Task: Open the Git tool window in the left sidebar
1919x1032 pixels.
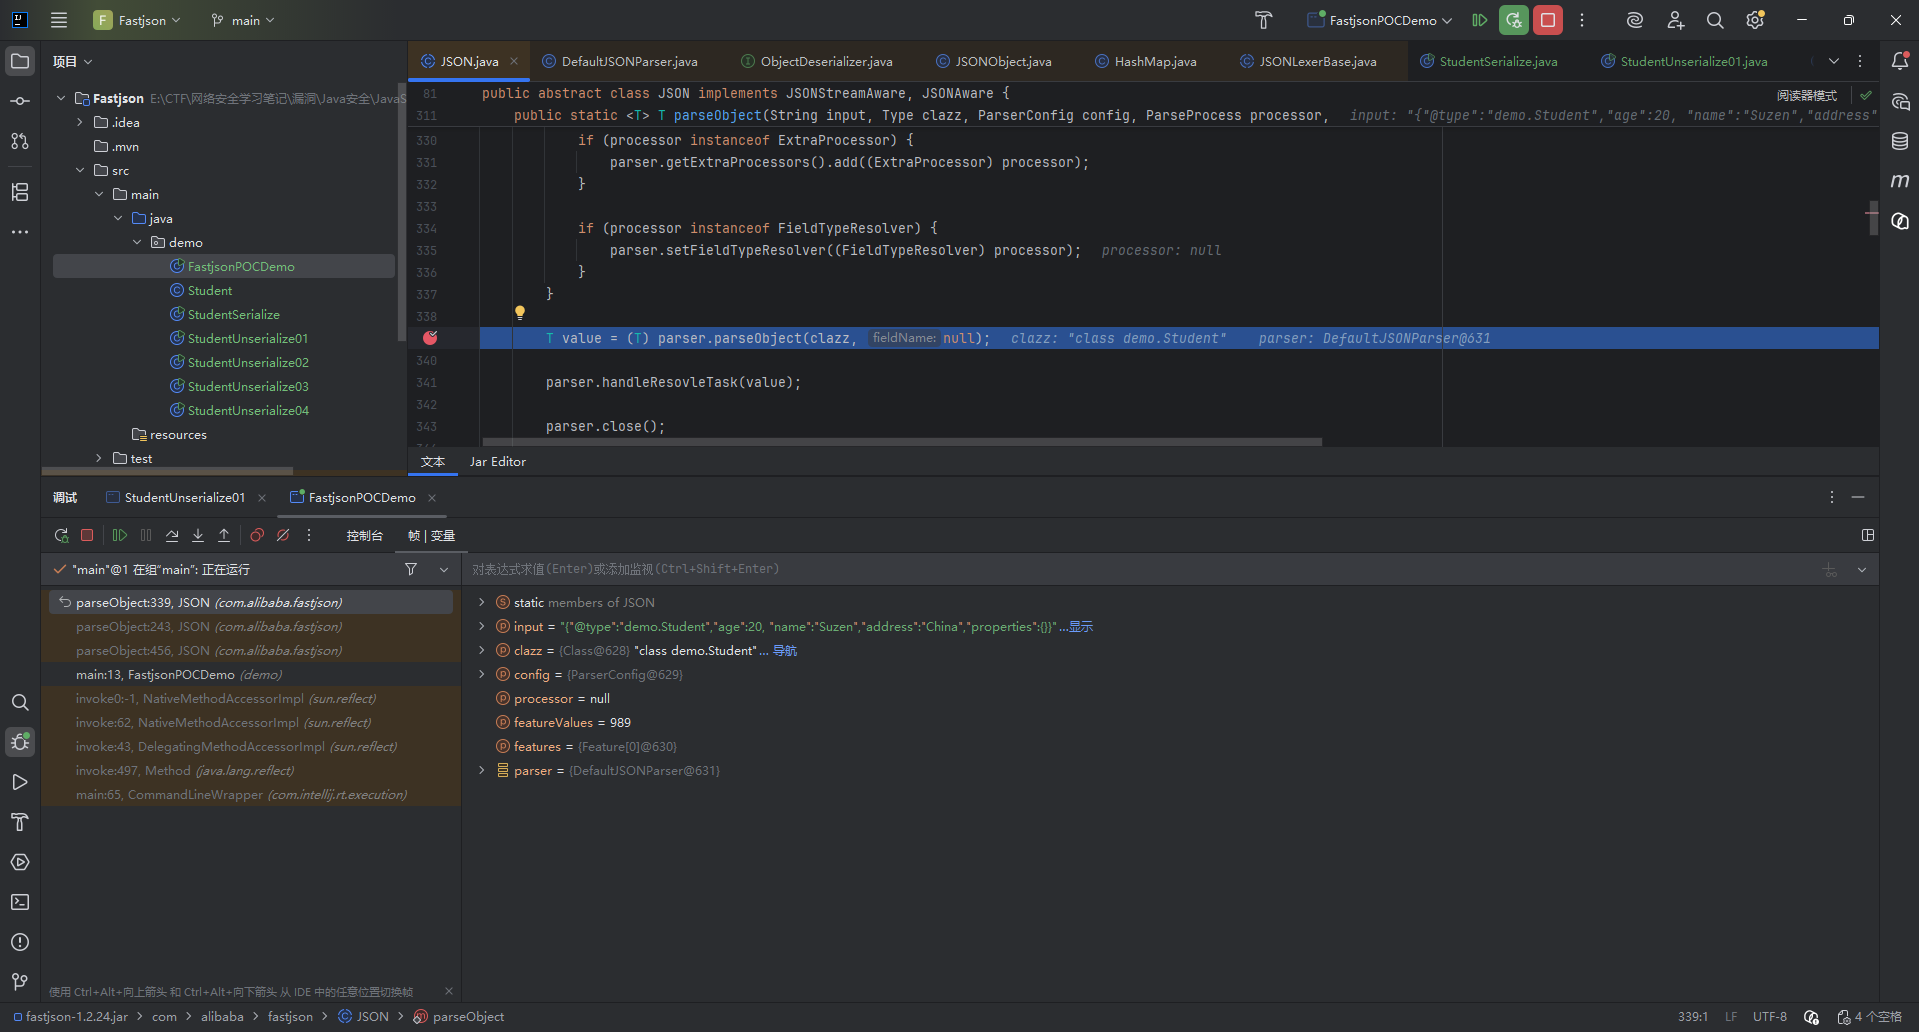Action: point(20,982)
